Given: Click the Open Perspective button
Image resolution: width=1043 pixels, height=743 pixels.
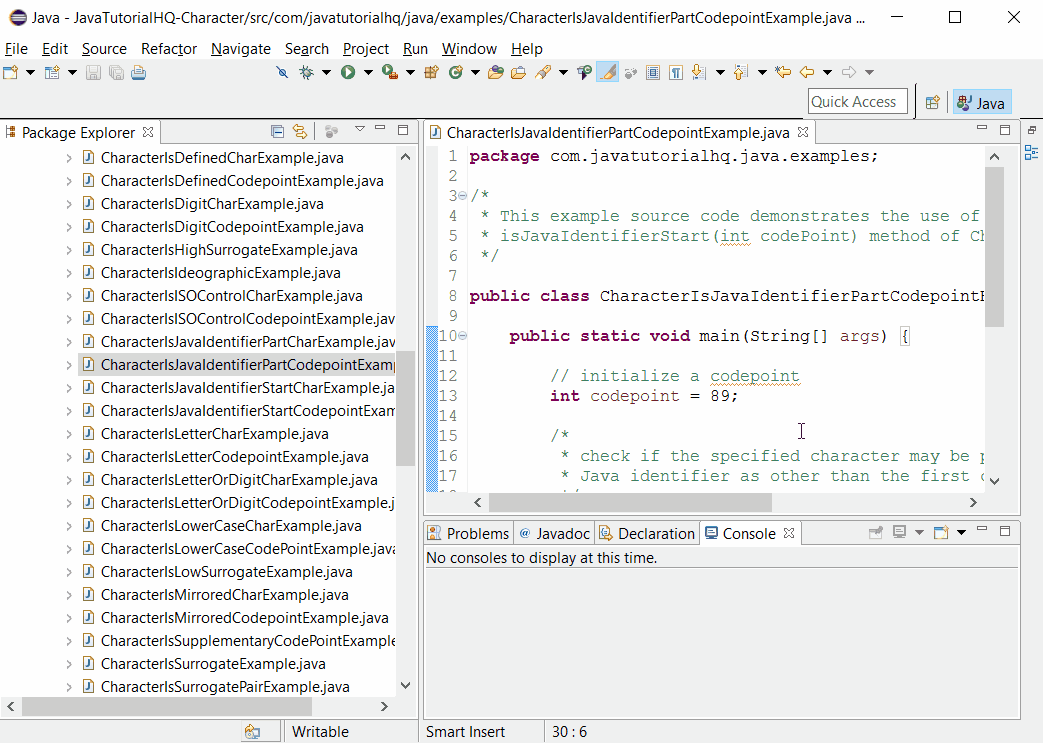Looking at the screenshot, I should coord(931,102).
